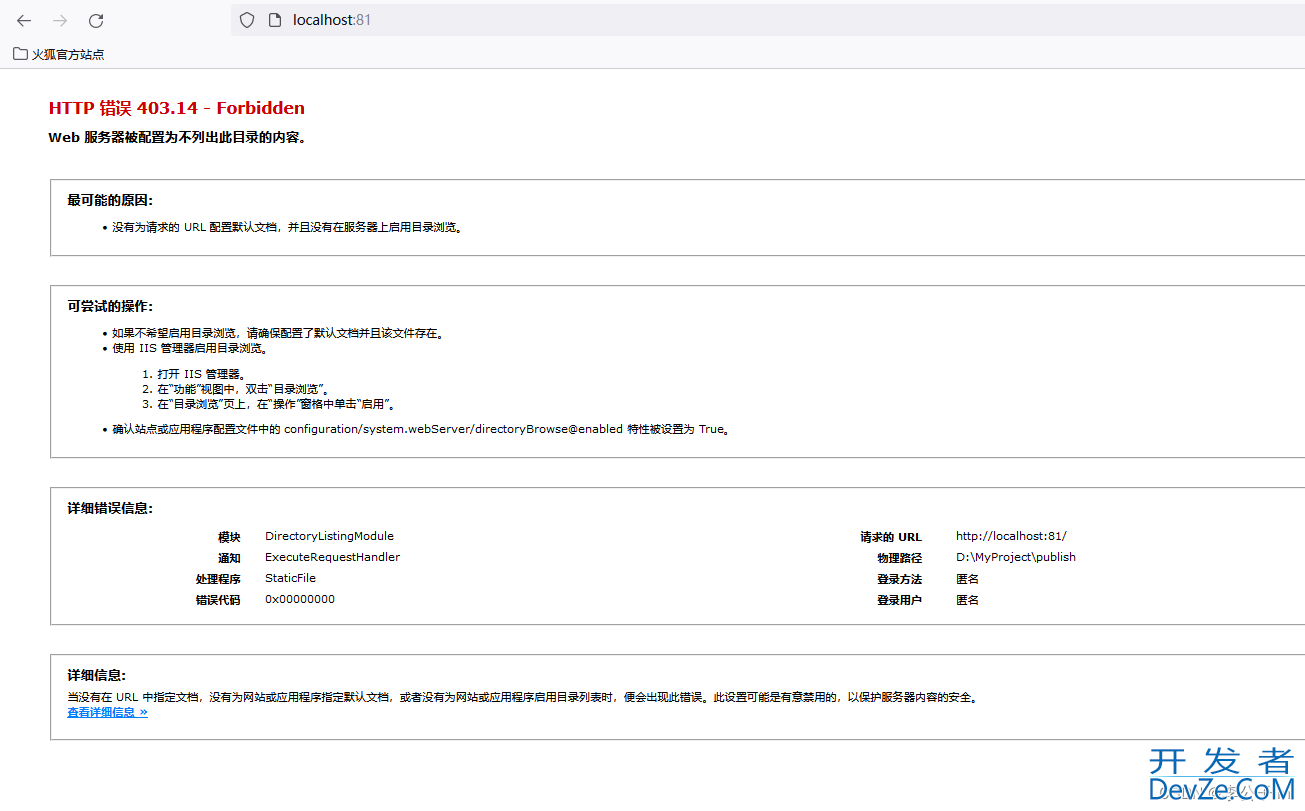Image resolution: width=1305 pixels, height=811 pixels.
Task: Select the DirectoryListingModule value
Action: pyautogui.click(x=330, y=537)
